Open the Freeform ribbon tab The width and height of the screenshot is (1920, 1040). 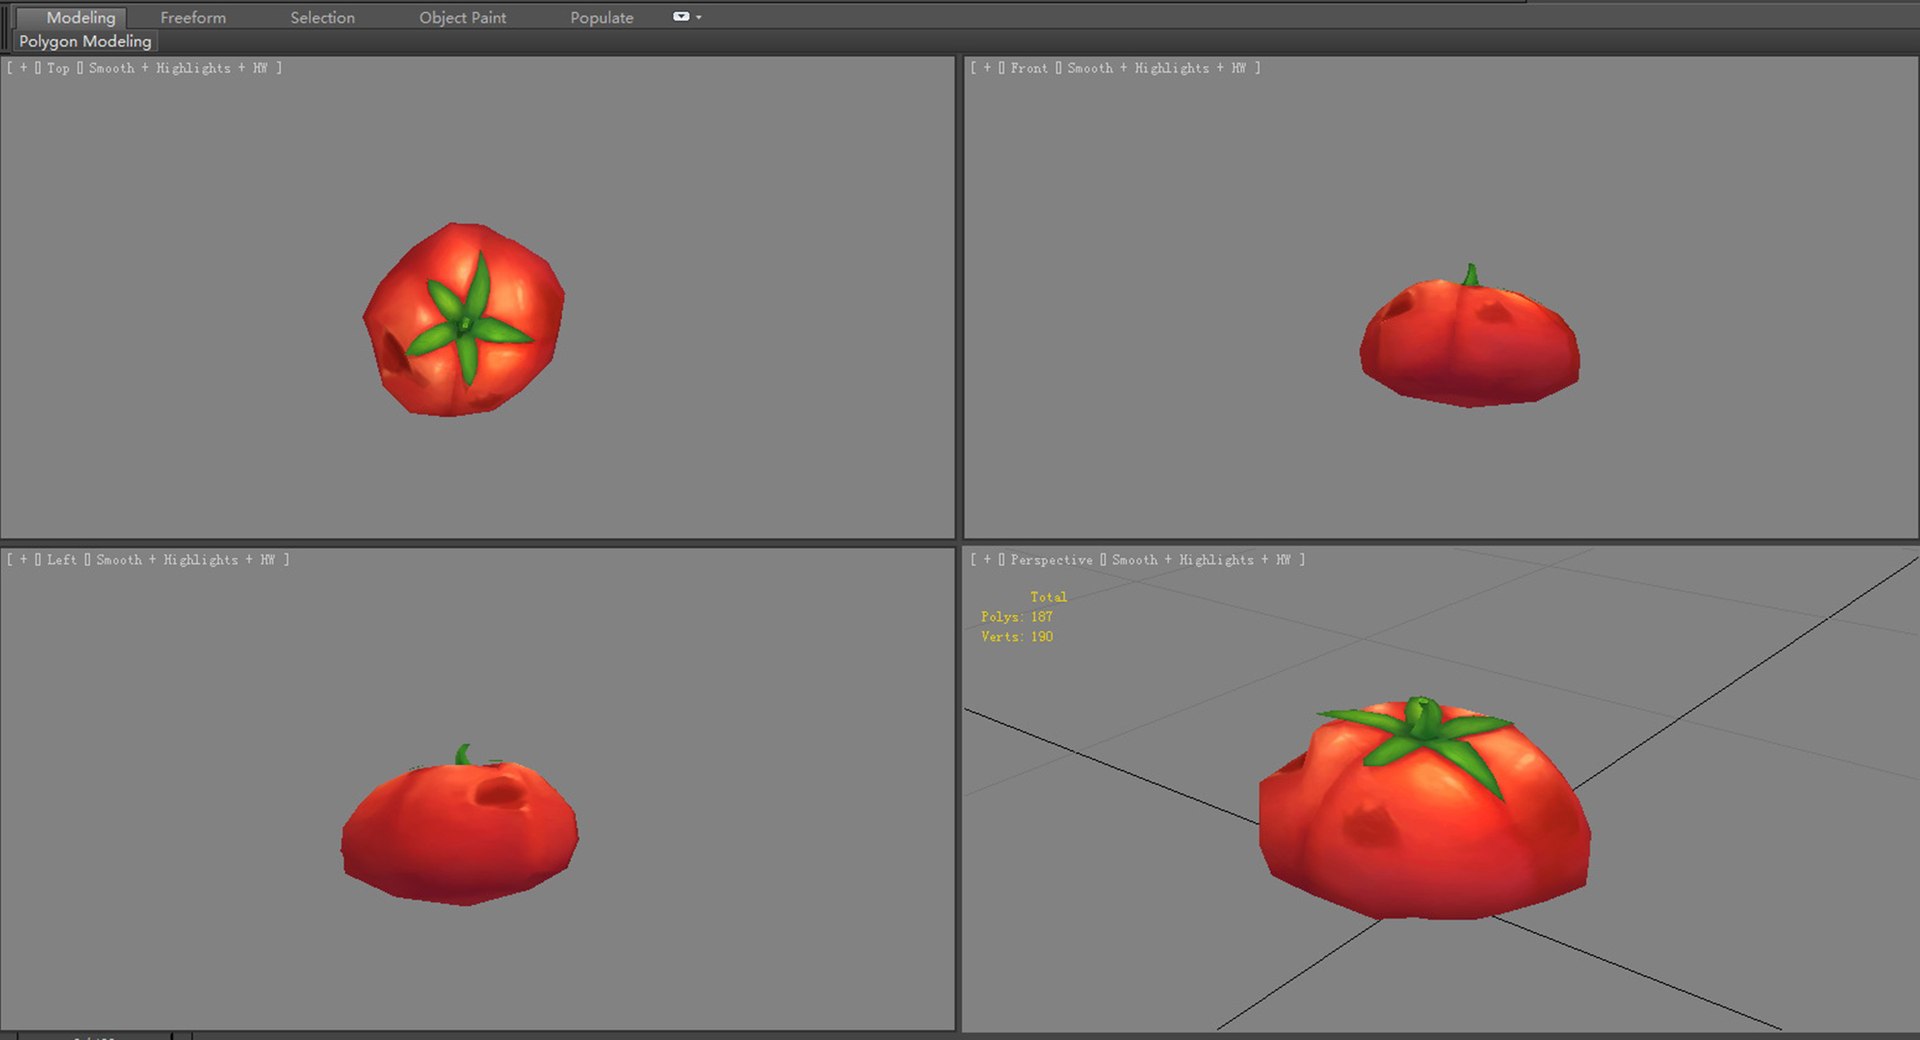[193, 17]
